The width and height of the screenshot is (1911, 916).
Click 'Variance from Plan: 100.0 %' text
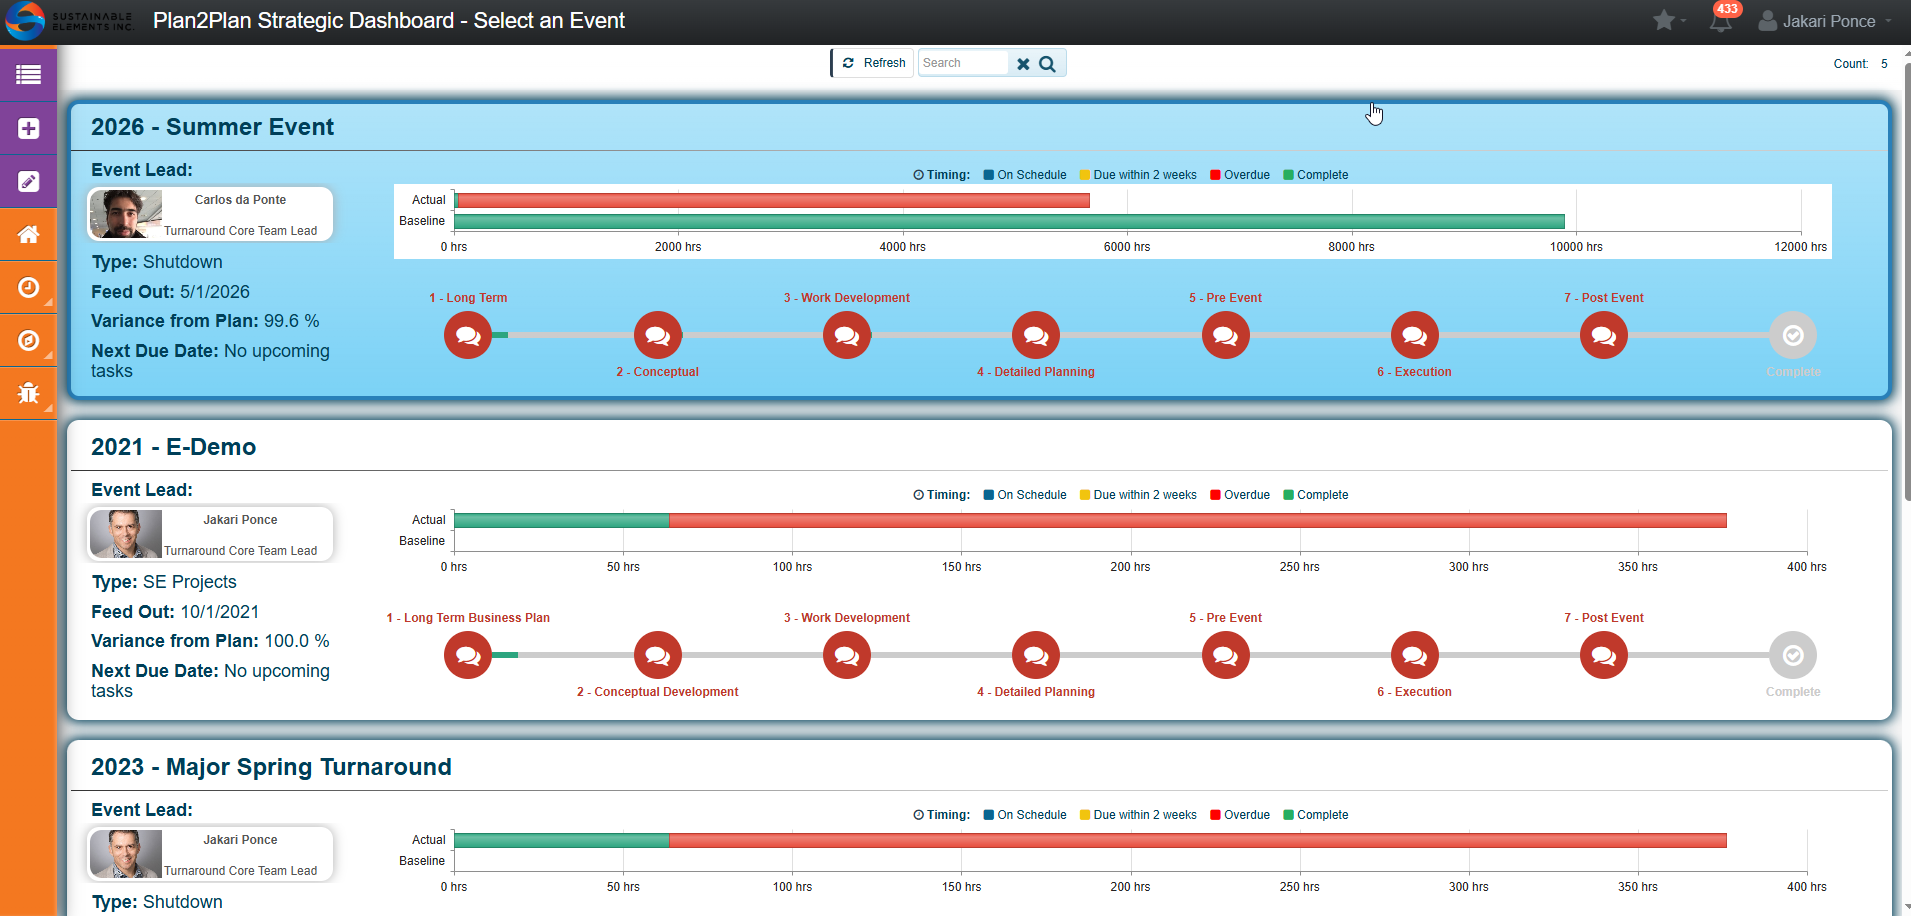210,641
